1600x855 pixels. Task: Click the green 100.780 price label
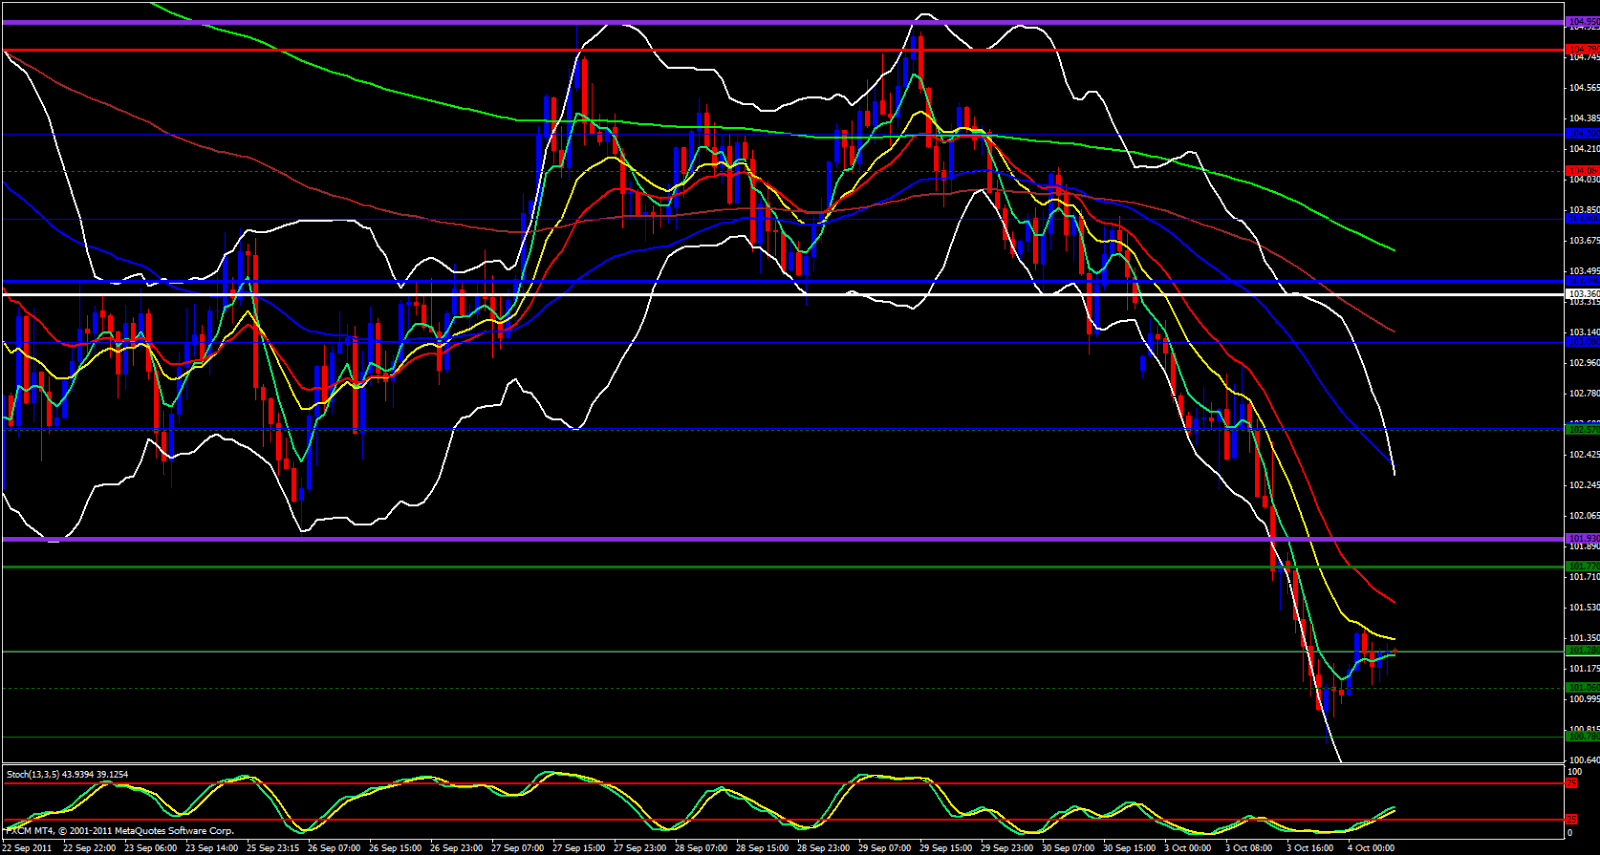(x=1582, y=737)
